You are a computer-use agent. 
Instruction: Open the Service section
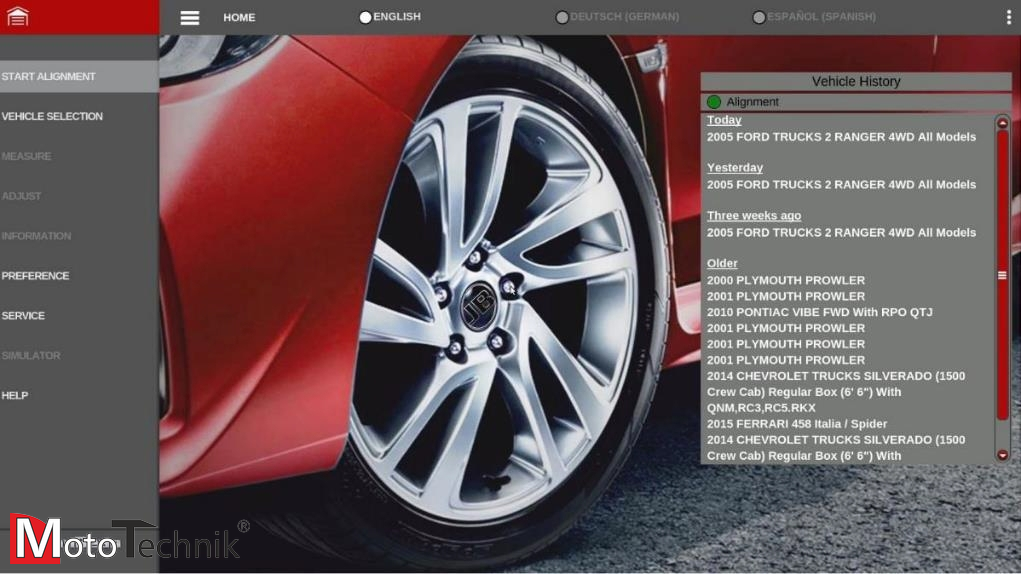click(x=23, y=316)
